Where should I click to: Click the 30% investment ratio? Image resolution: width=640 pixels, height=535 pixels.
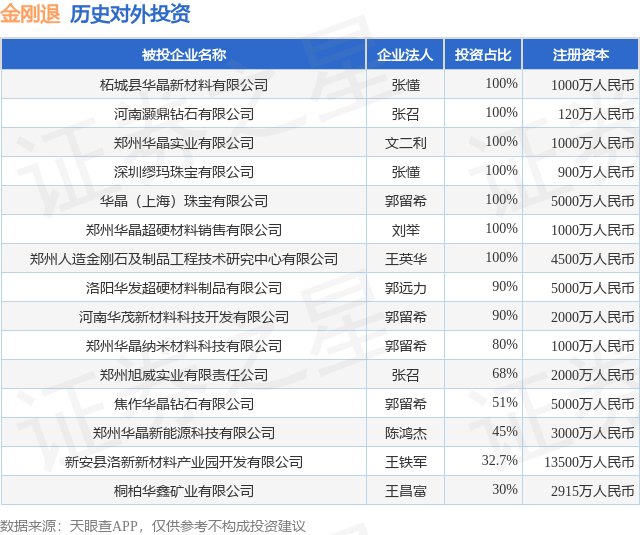pyautogui.click(x=505, y=489)
